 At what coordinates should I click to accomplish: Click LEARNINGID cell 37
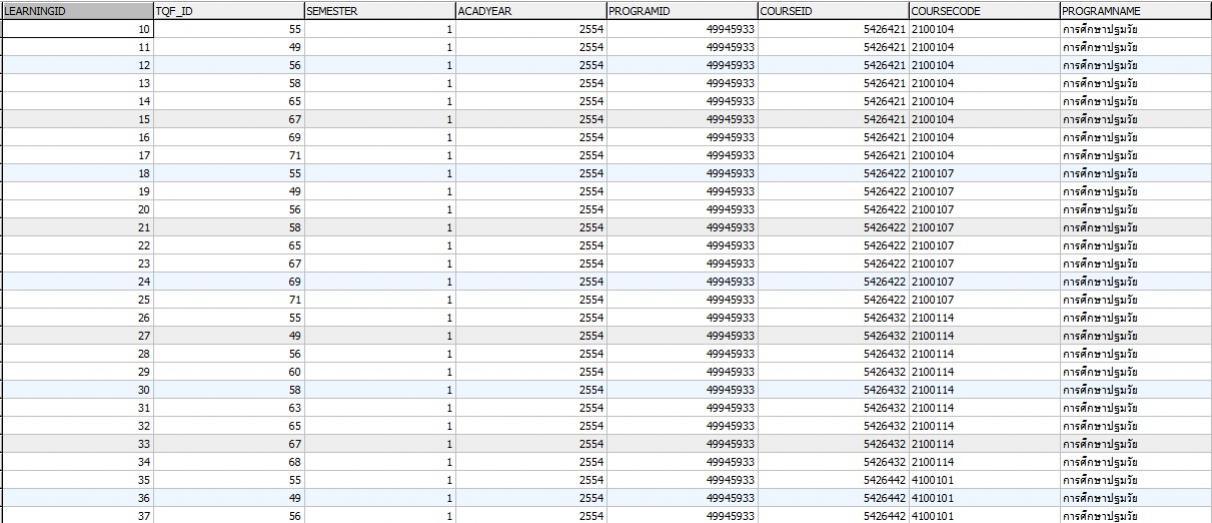pyautogui.click(x=77, y=515)
